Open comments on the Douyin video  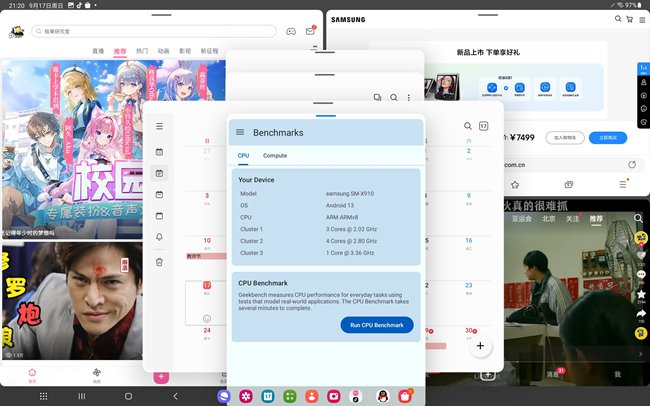pos(641,274)
